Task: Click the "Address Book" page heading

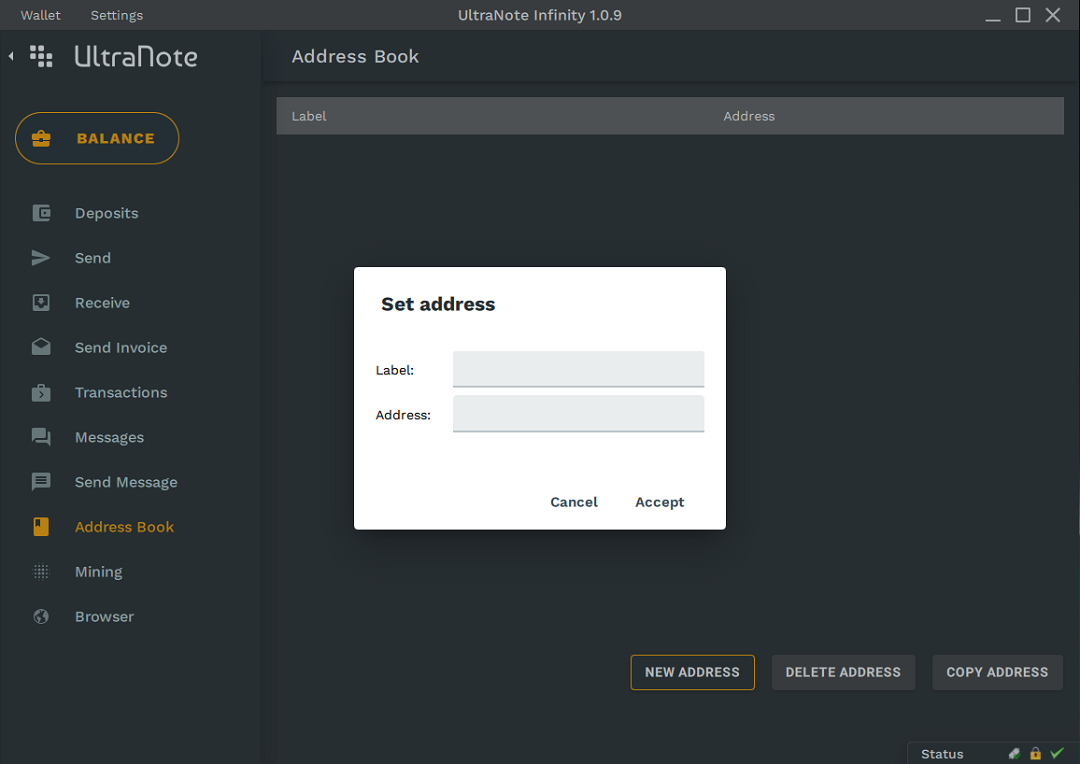Action: point(355,56)
